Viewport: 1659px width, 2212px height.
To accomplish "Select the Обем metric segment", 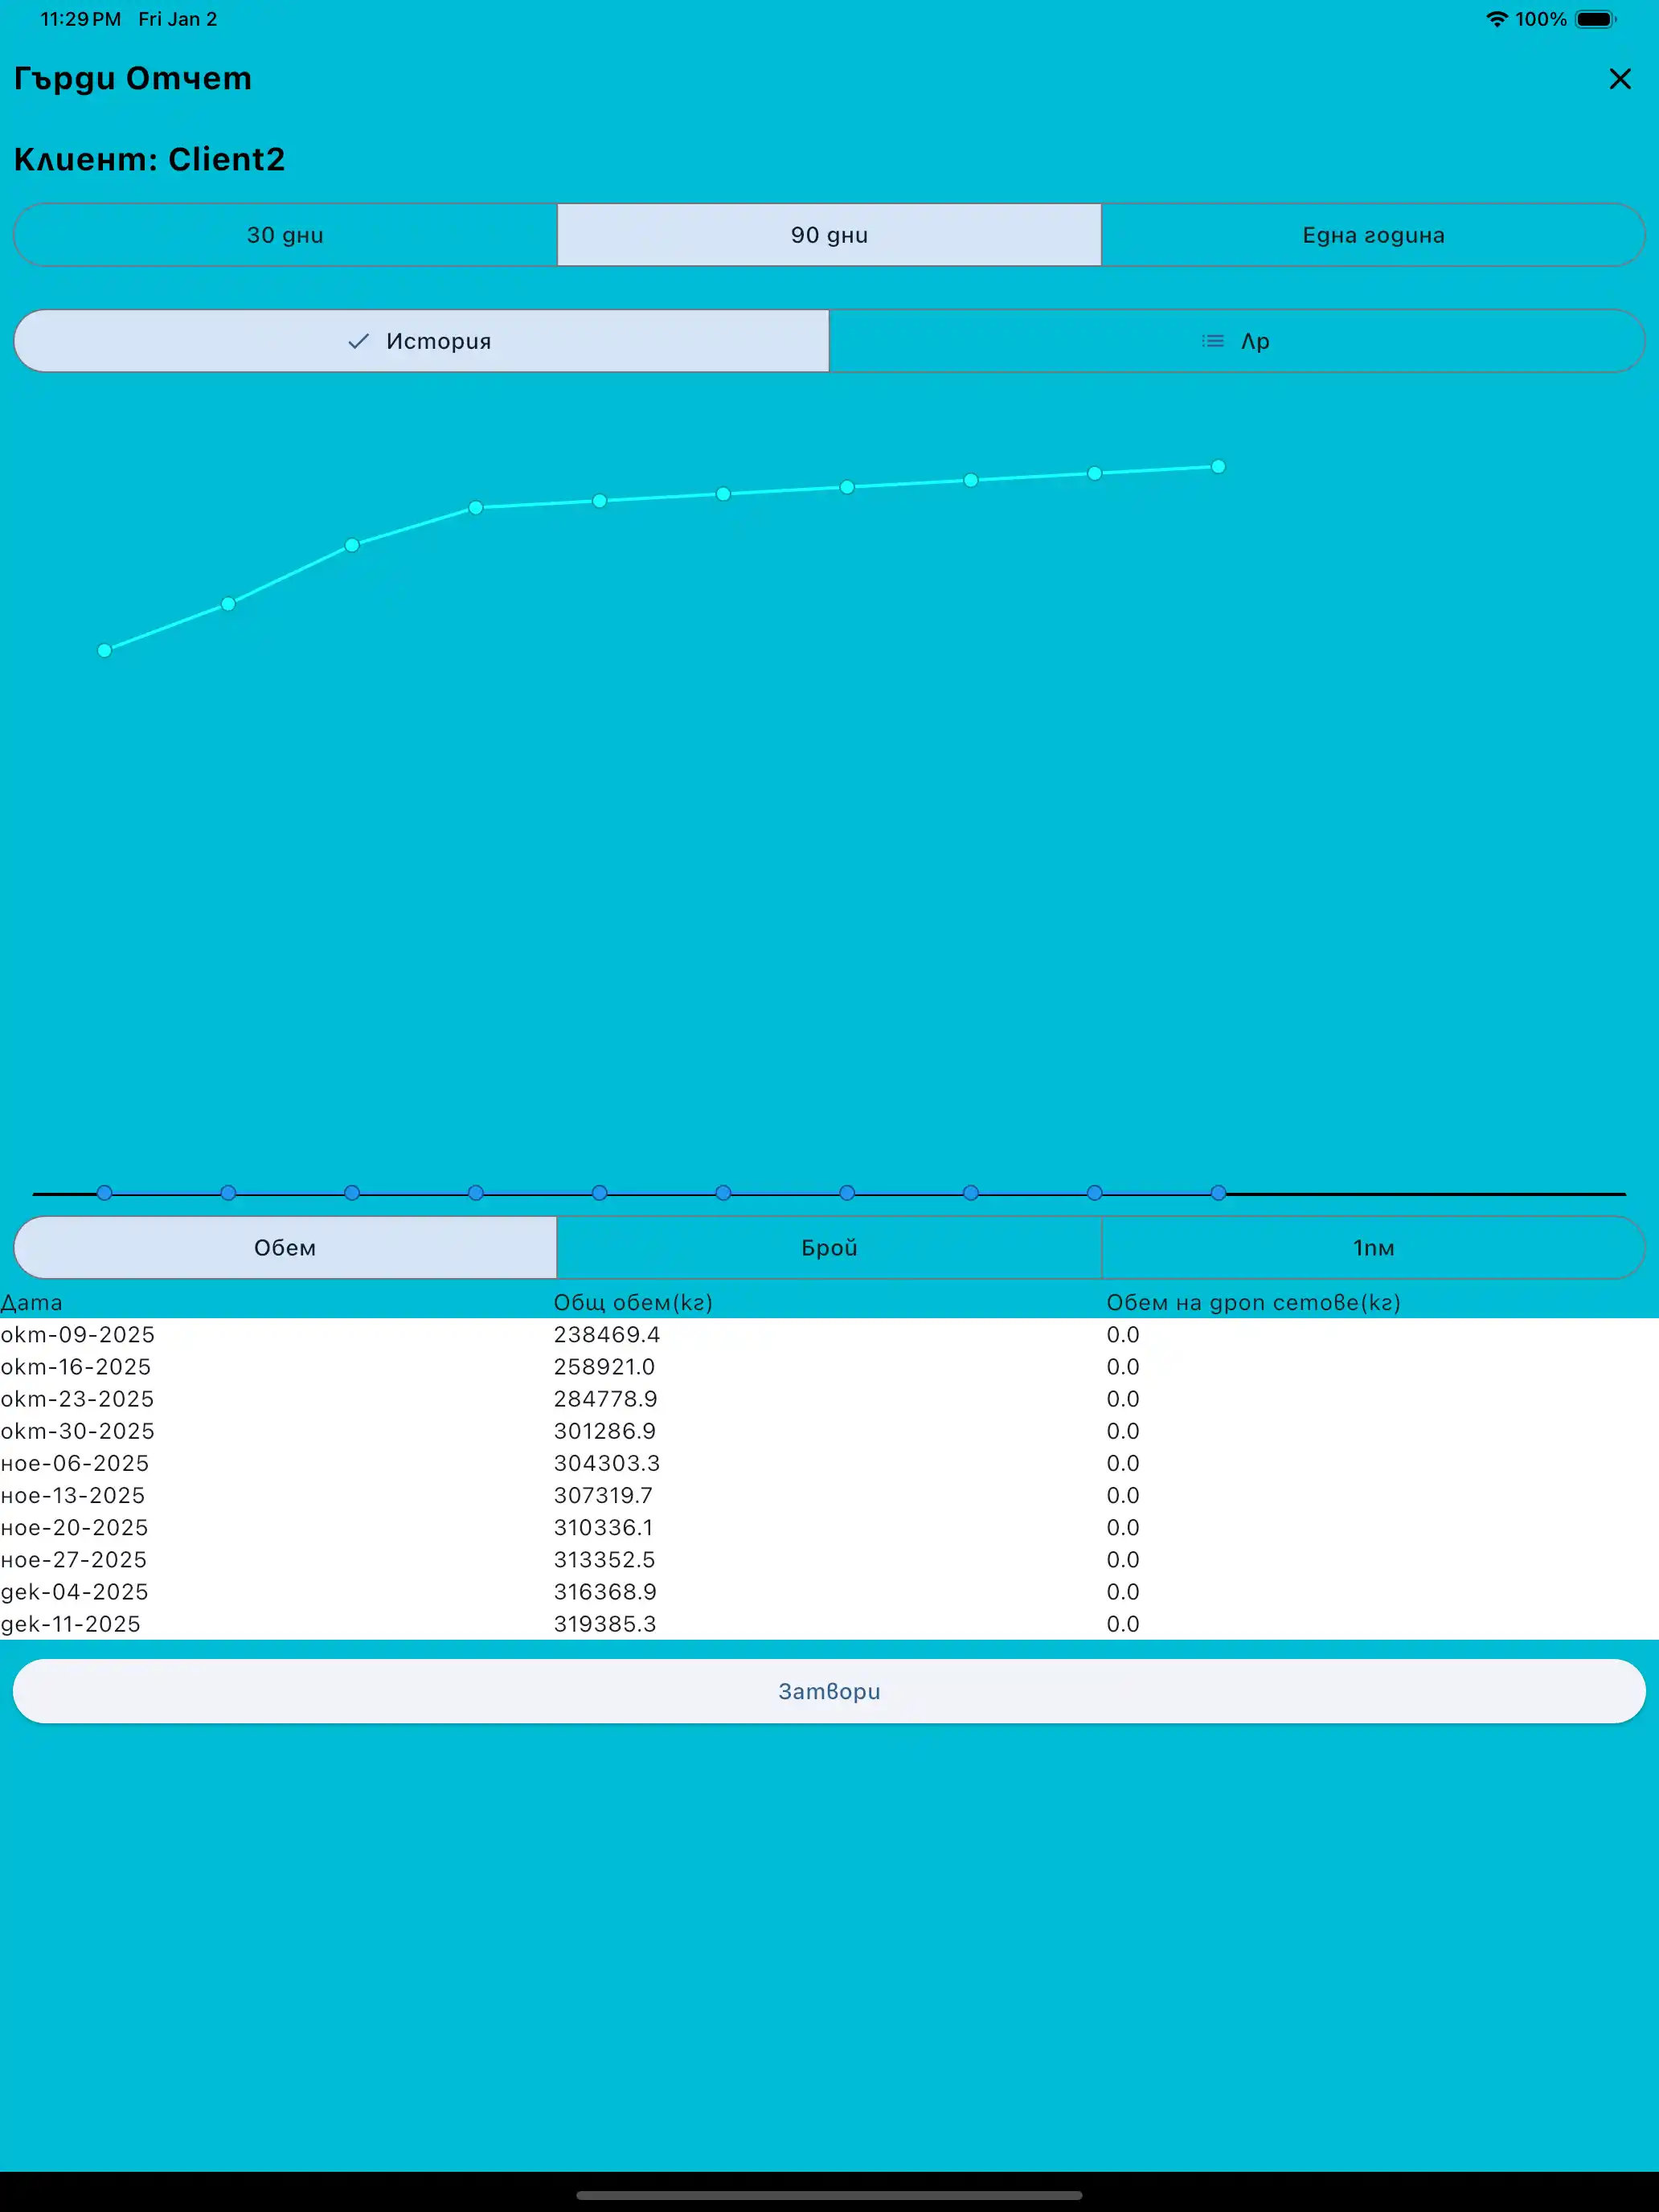I will 285,1247.
